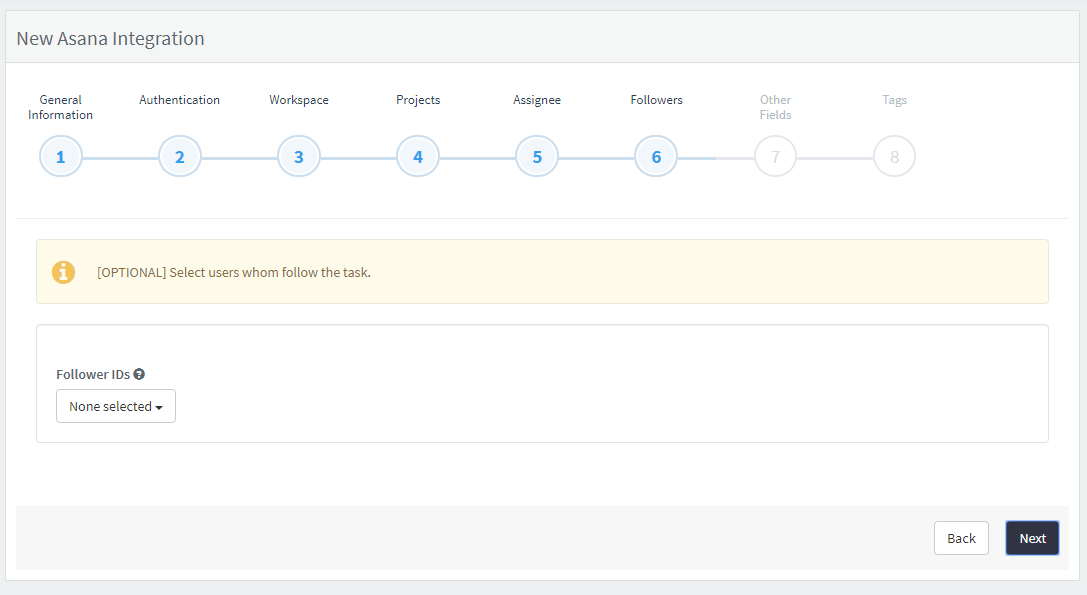
Task: Open step 4 Projects circle
Action: [x=418, y=157]
